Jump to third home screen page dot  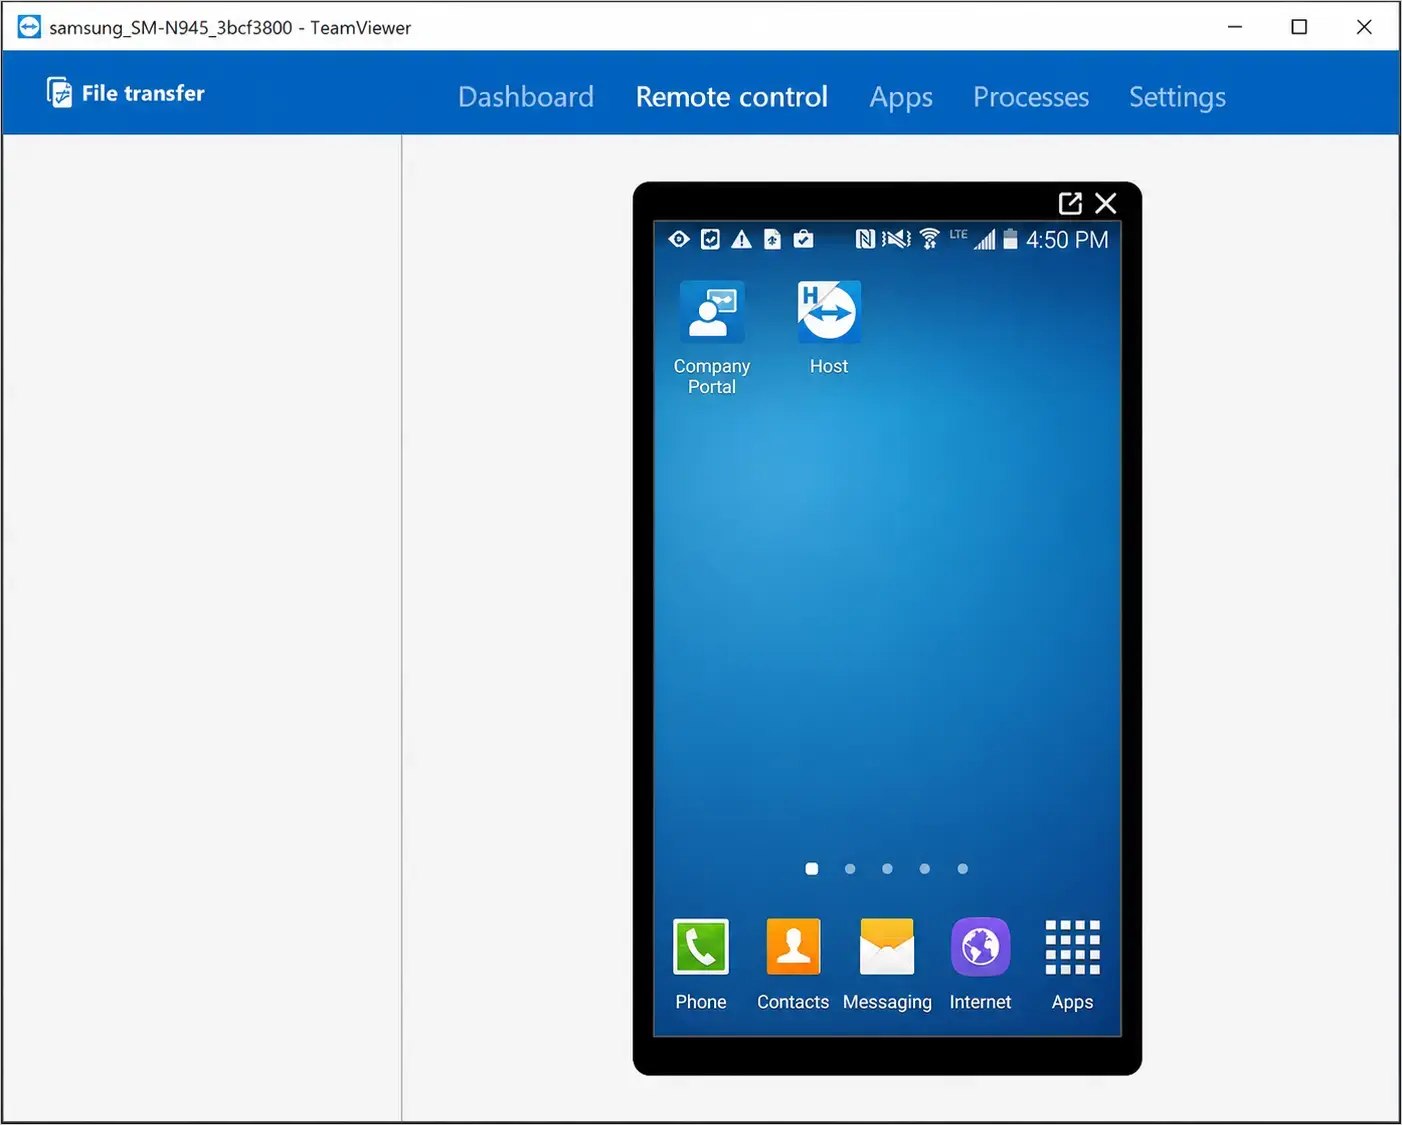[887, 869]
